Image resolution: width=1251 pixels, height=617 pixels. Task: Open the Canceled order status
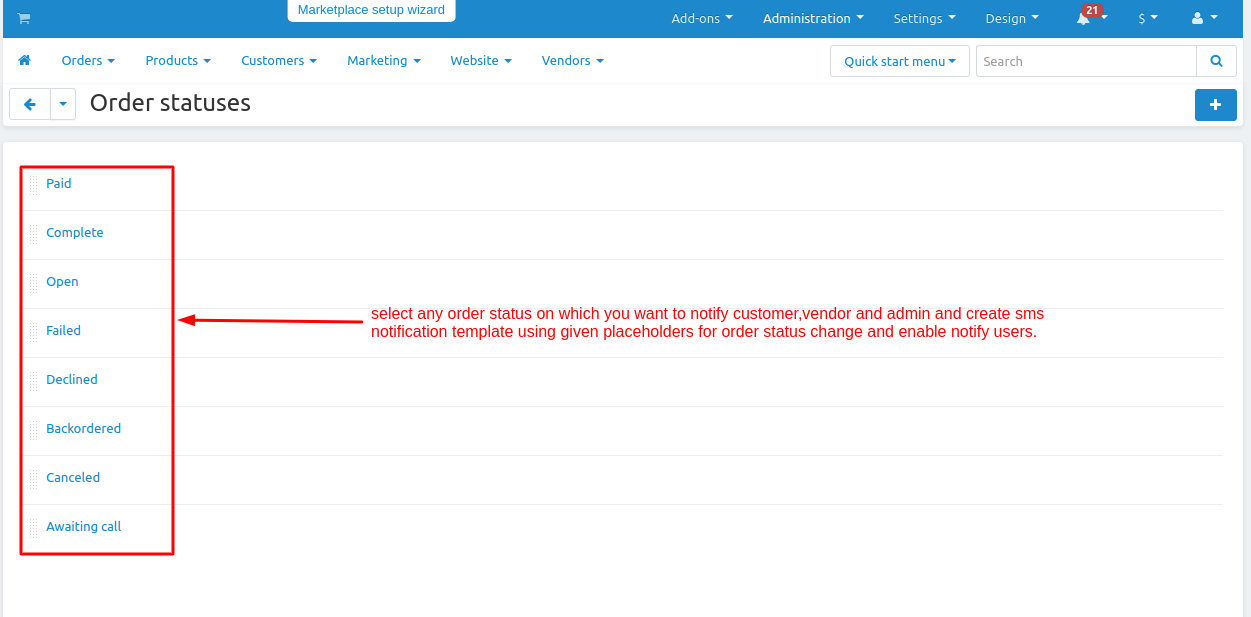click(x=73, y=478)
